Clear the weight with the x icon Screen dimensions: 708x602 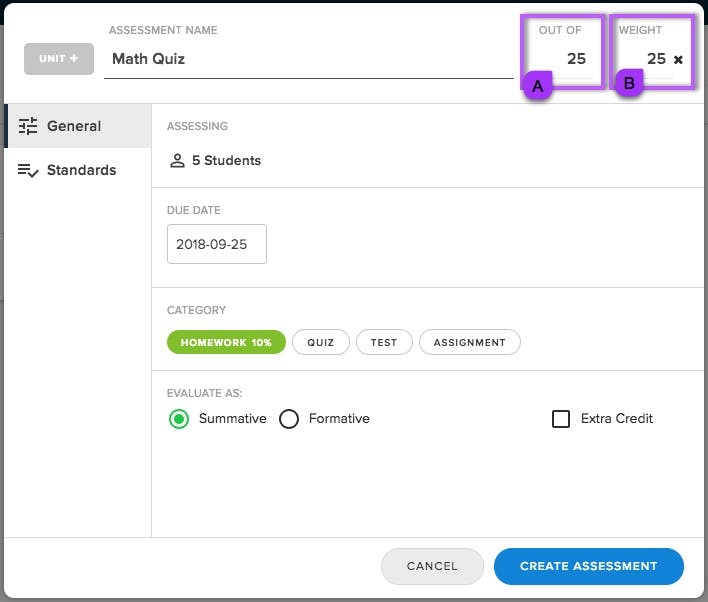tap(678, 59)
